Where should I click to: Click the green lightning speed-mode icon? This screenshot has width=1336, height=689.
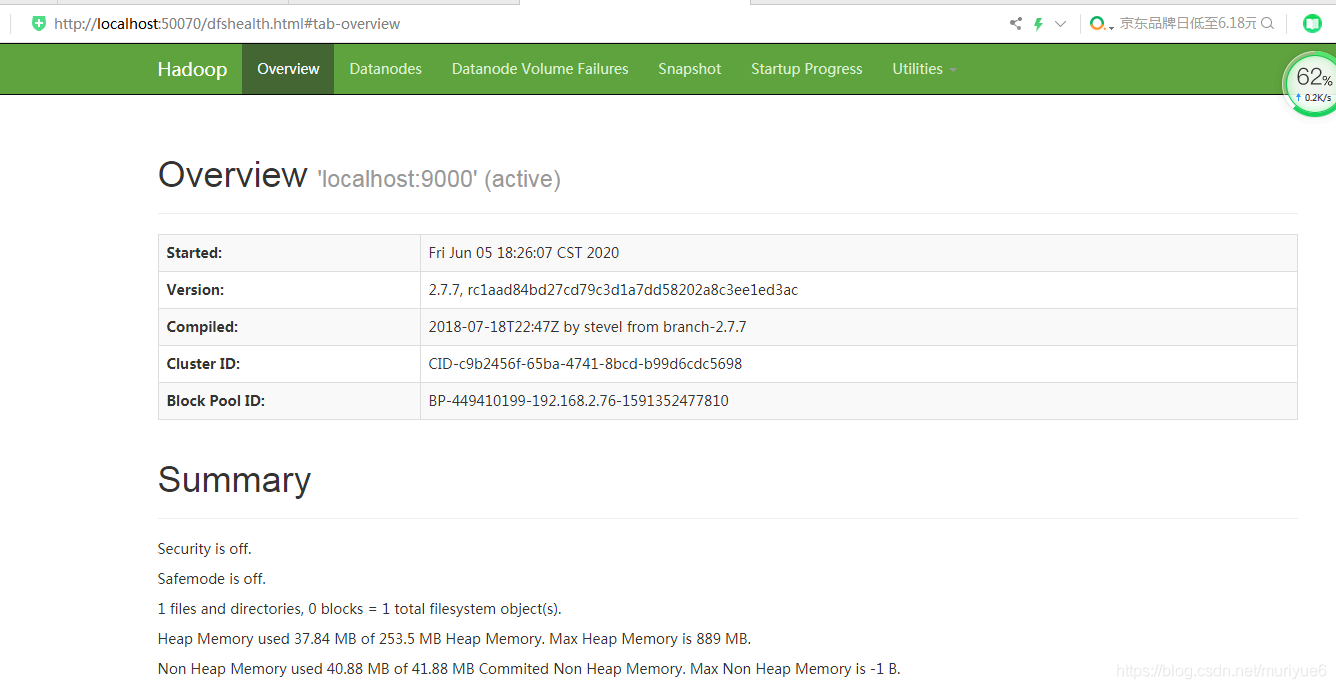click(x=1038, y=23)
